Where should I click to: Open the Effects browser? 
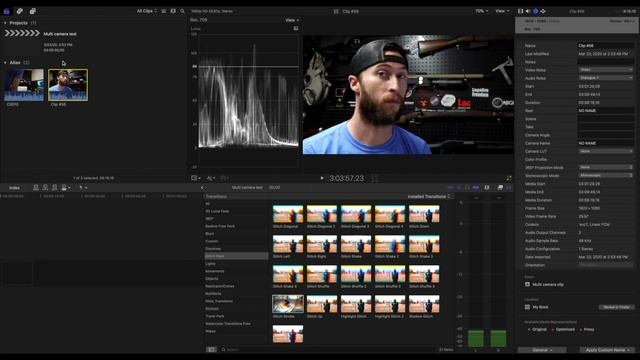[500, 187]
